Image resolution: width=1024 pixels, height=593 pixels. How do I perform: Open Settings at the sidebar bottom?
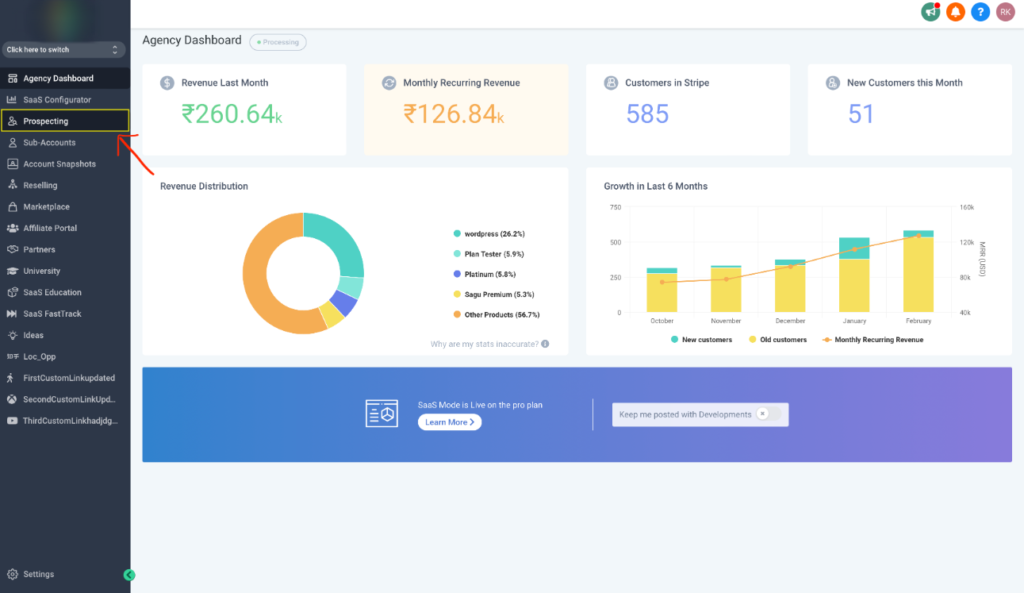pyautogui.click(x=38, y=574)
